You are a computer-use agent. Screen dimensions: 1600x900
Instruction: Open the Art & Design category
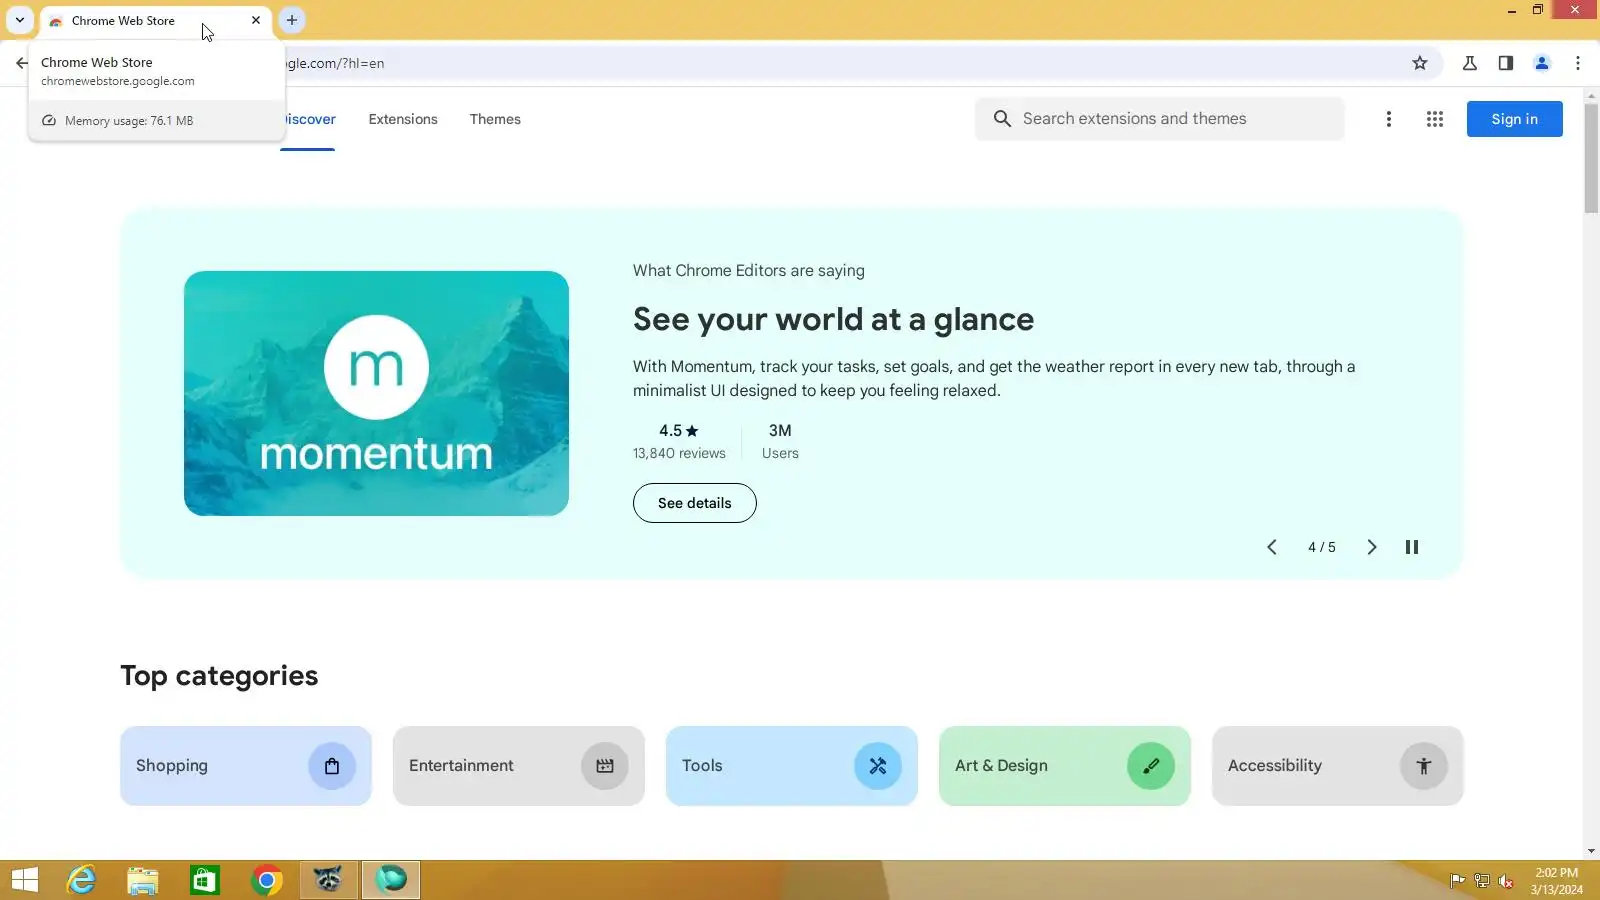pos(1065,766)
